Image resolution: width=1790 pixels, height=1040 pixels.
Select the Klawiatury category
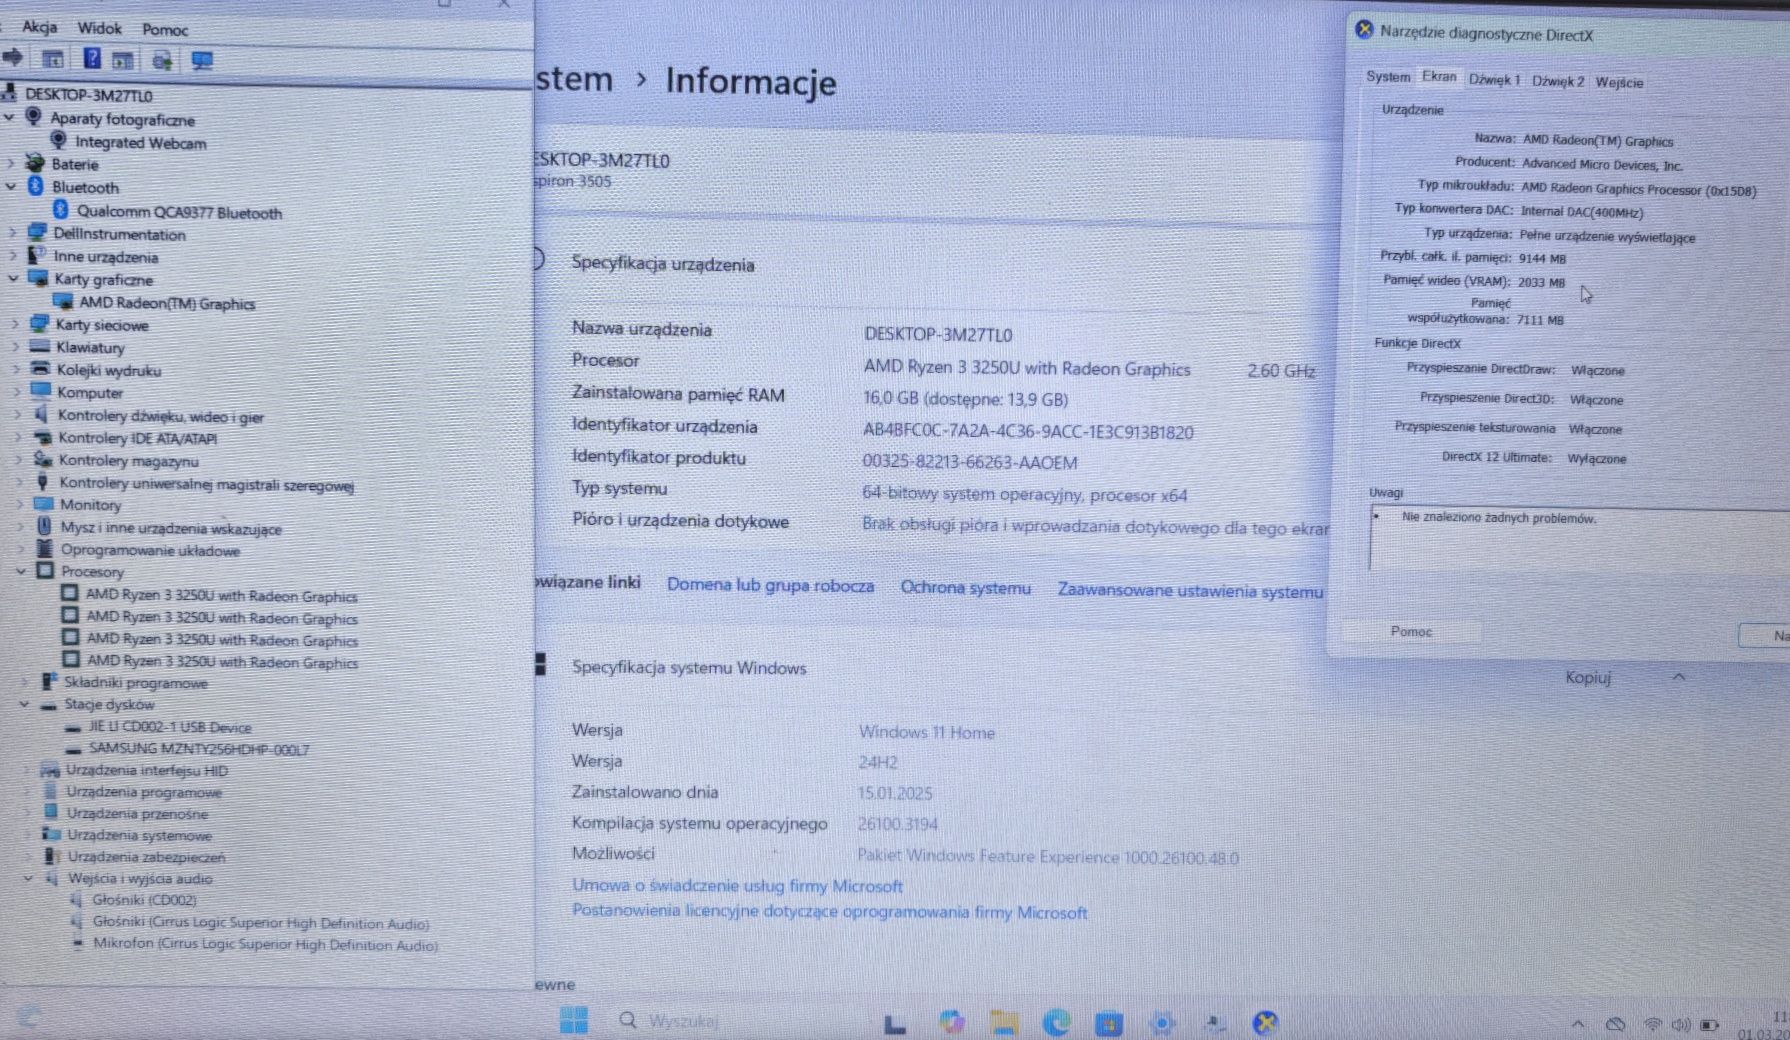coord(90,347)
